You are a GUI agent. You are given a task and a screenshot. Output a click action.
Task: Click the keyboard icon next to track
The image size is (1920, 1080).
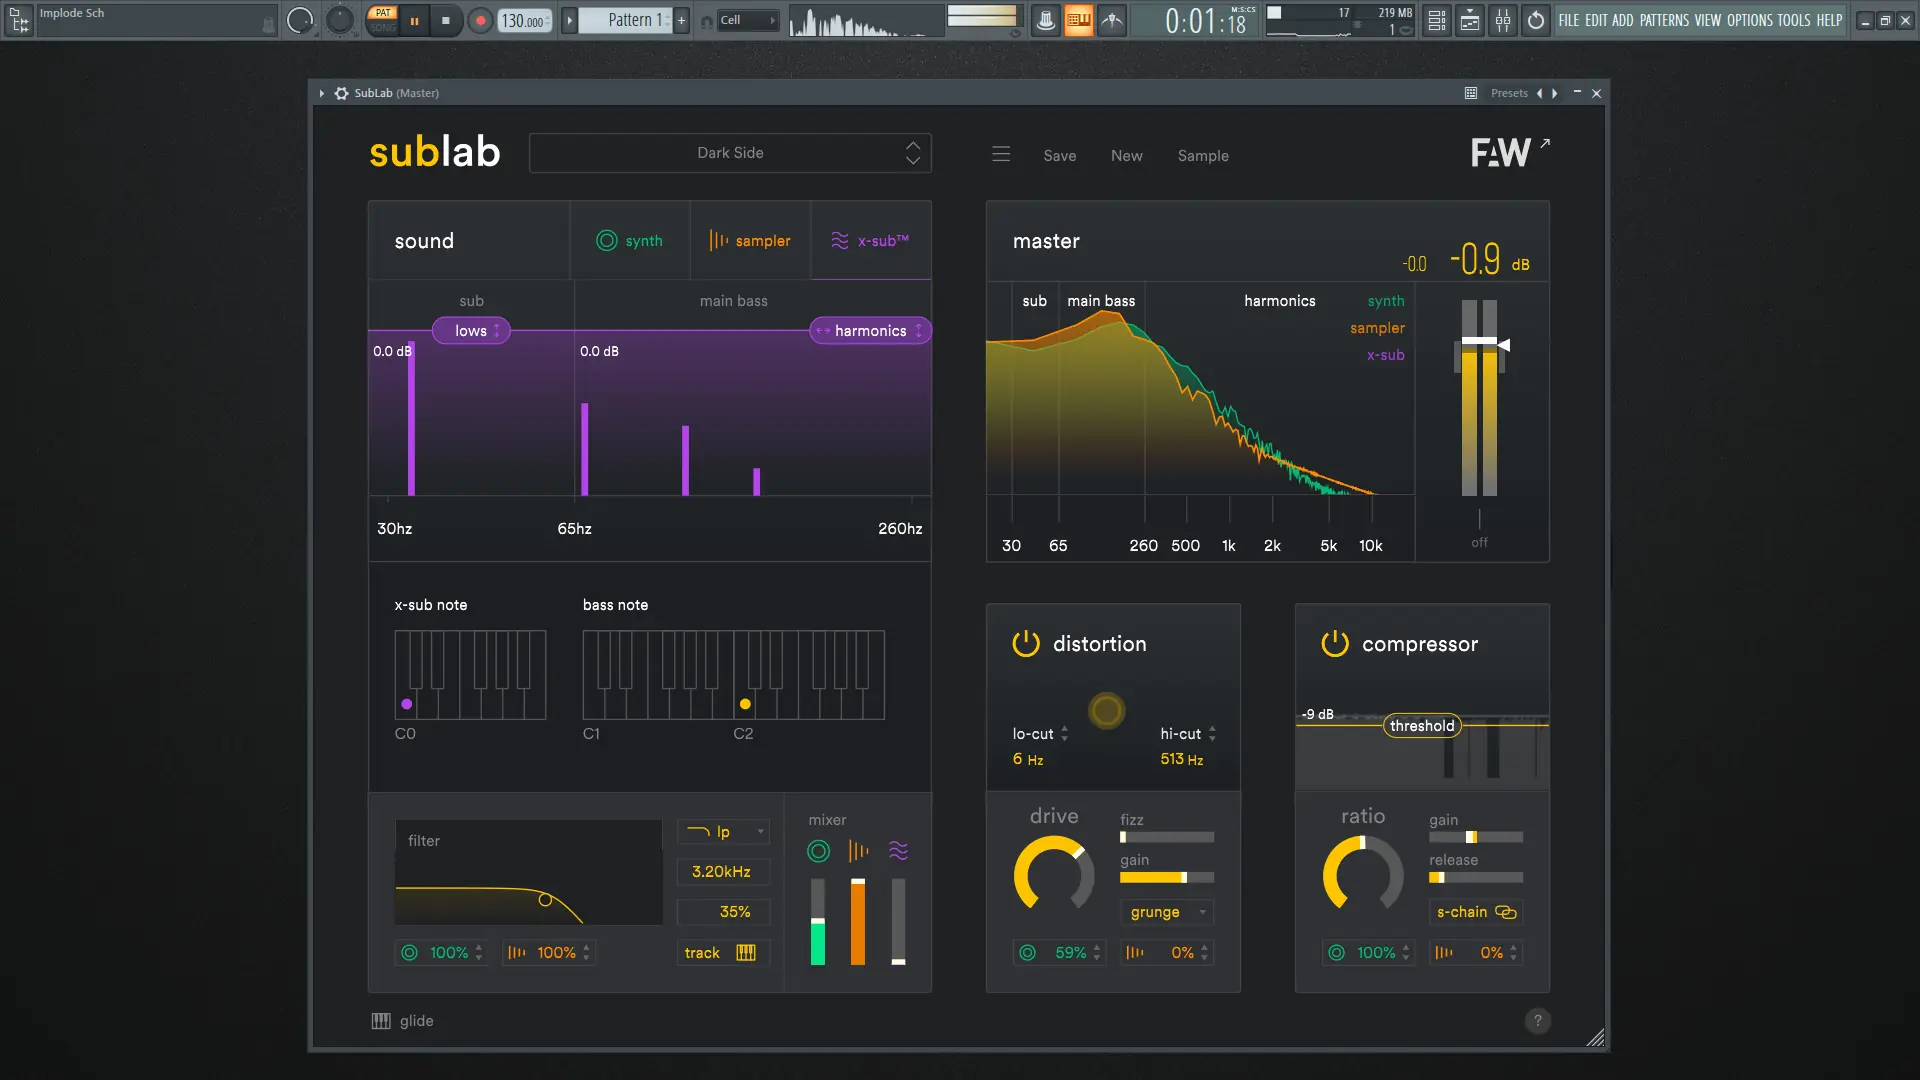click(x=746, y=953)
